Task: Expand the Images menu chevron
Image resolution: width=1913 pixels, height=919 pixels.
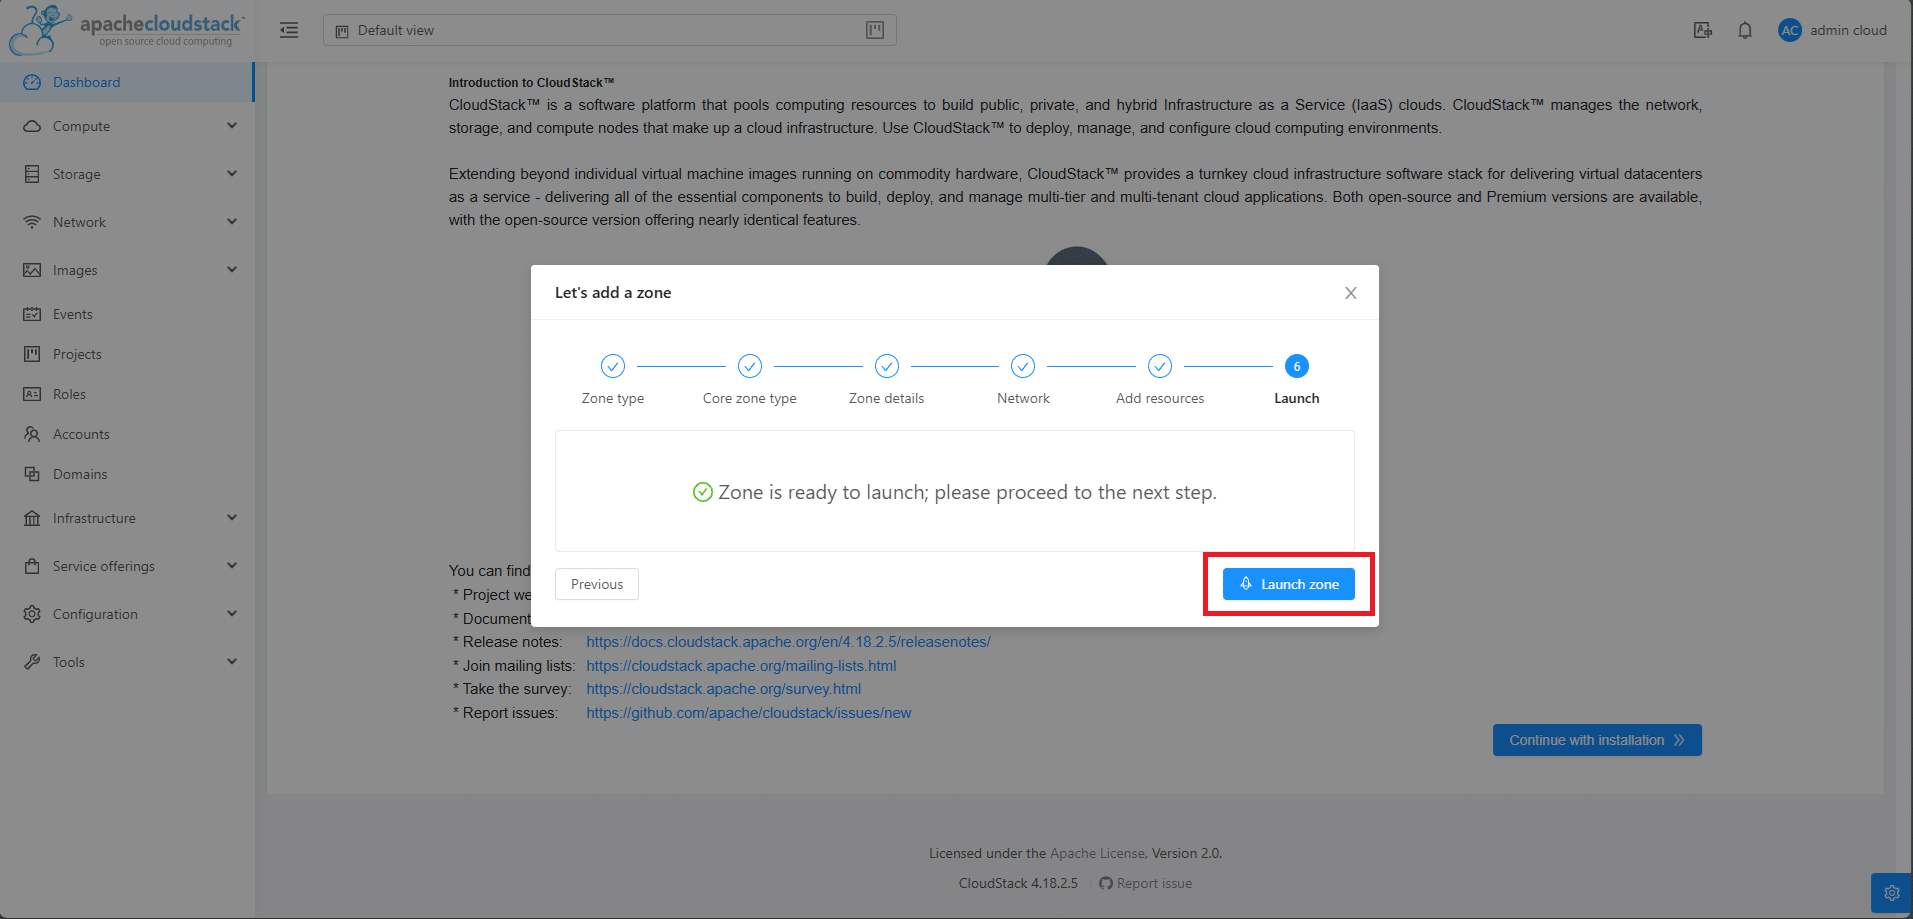Action: pos(232,270)
